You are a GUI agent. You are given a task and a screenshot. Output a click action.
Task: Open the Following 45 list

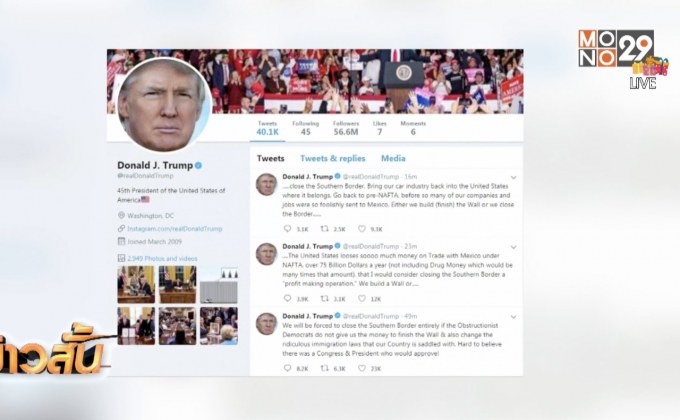305,128
